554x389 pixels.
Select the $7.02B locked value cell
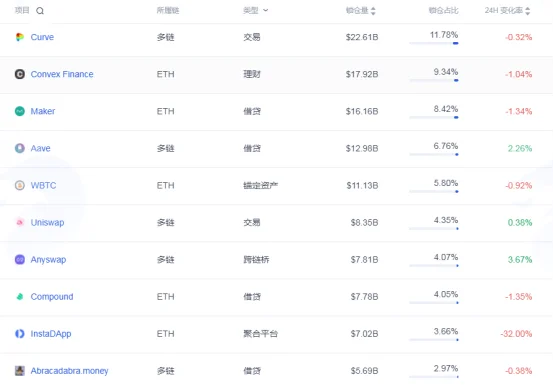click(x=364, y=334)
